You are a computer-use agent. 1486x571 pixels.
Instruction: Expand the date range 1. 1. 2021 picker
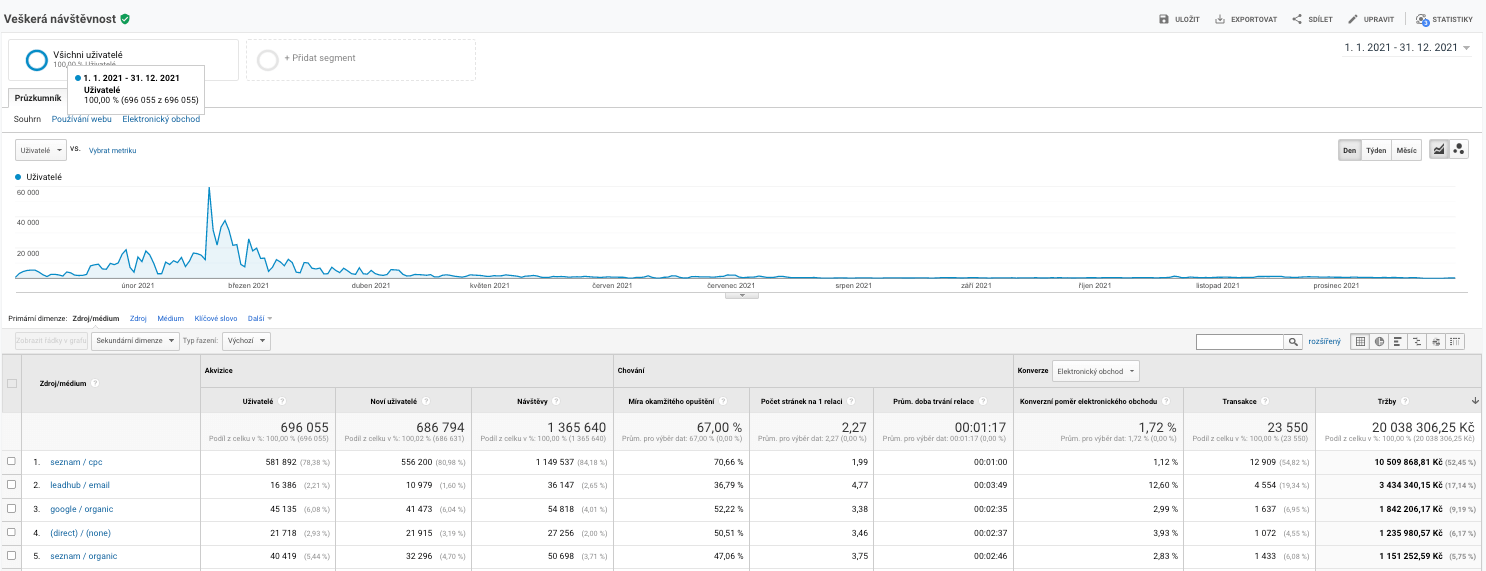click(x=1407, y=48)
